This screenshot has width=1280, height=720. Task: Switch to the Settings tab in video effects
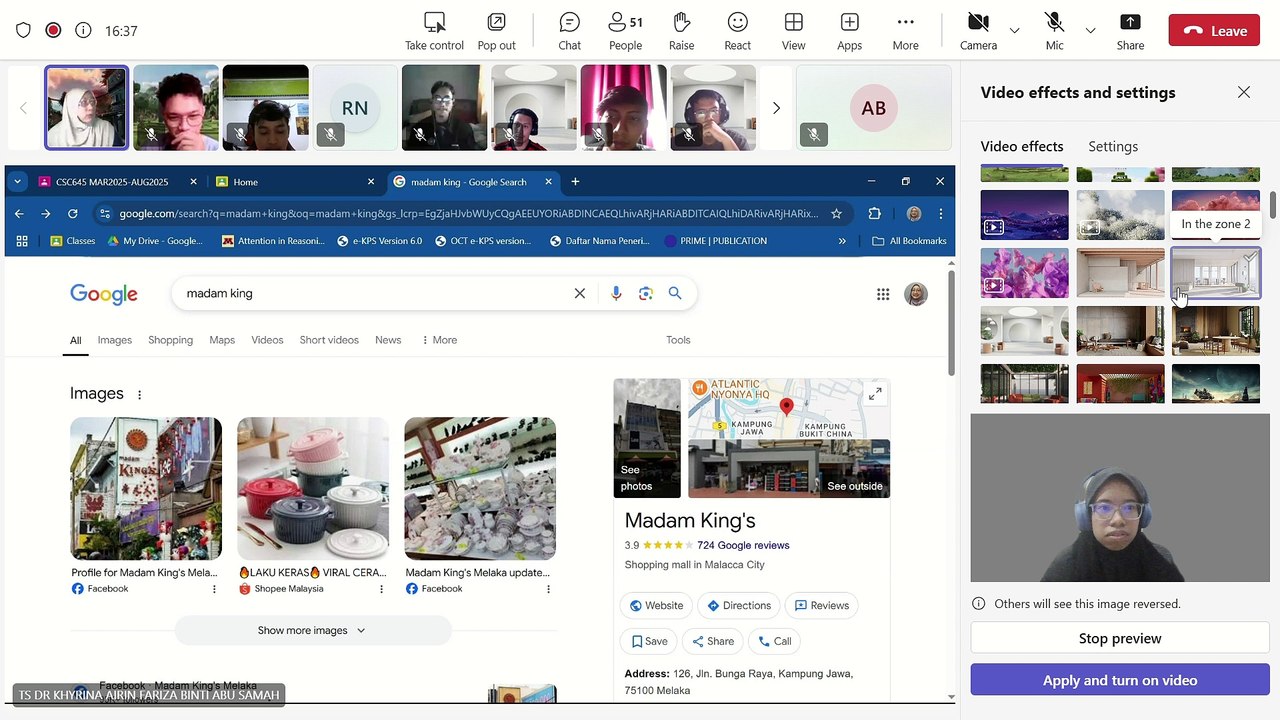coord(1113,146)
